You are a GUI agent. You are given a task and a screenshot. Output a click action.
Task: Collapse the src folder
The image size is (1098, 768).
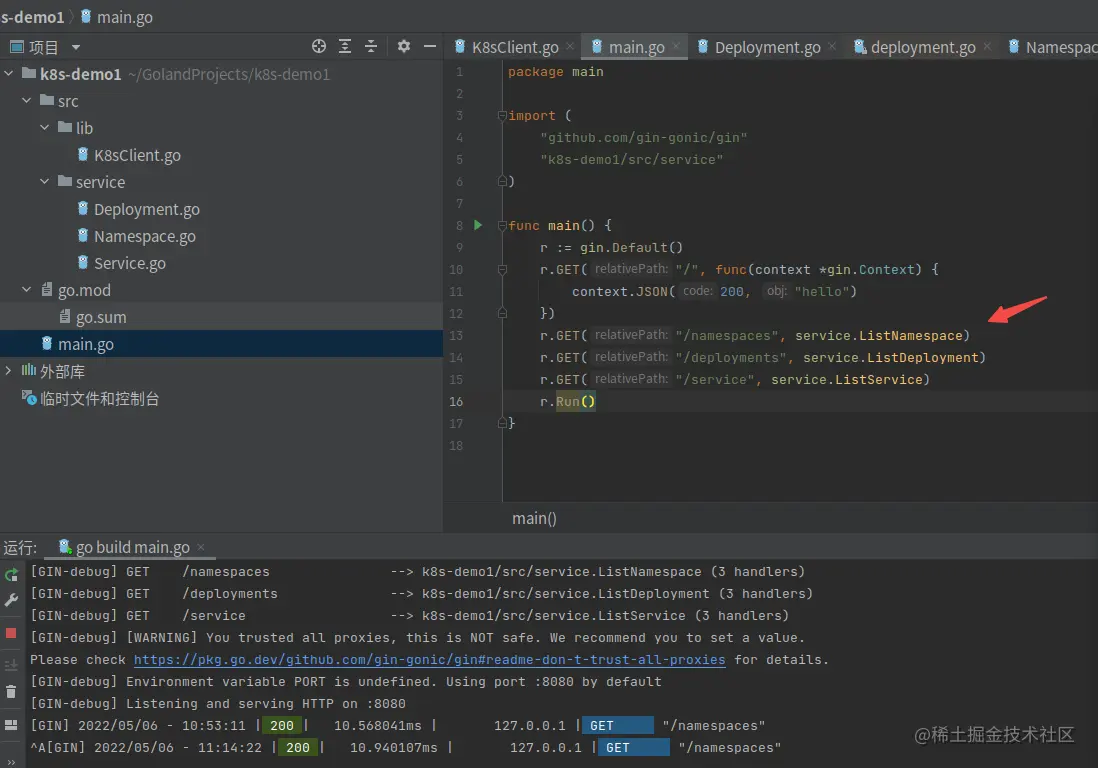27,101
